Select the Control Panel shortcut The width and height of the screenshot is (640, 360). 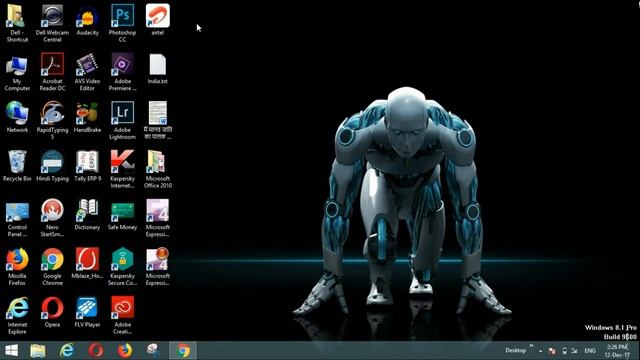[x=17, y=211]
